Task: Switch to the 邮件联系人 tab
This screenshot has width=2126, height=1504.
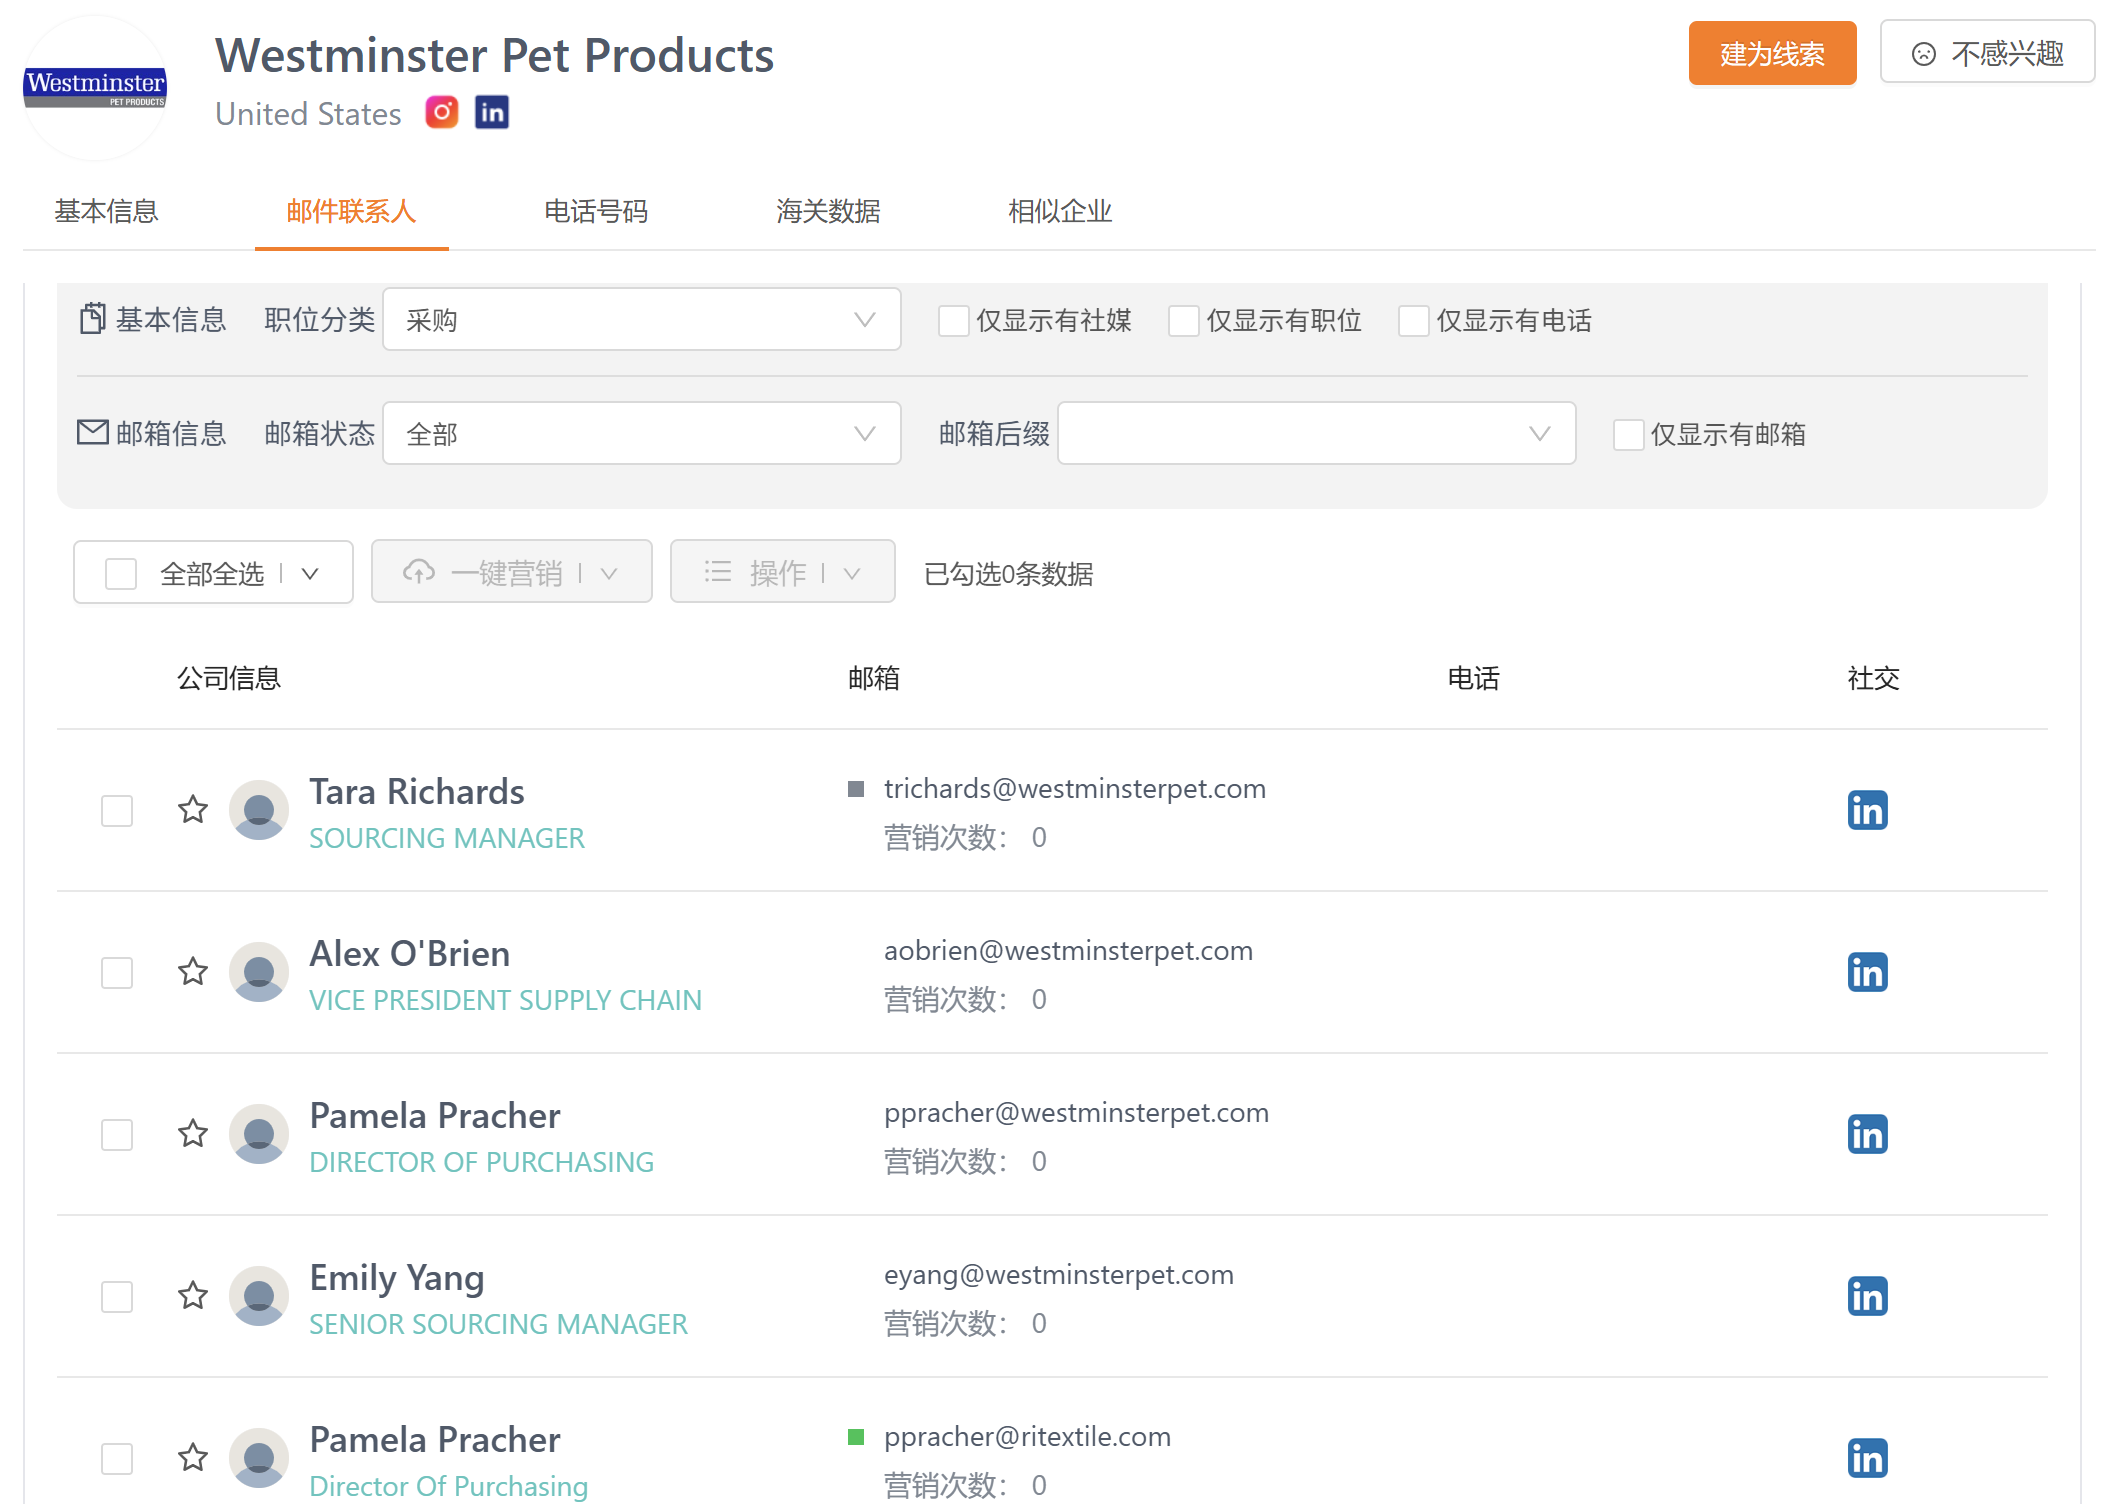Action: [351, 211]
